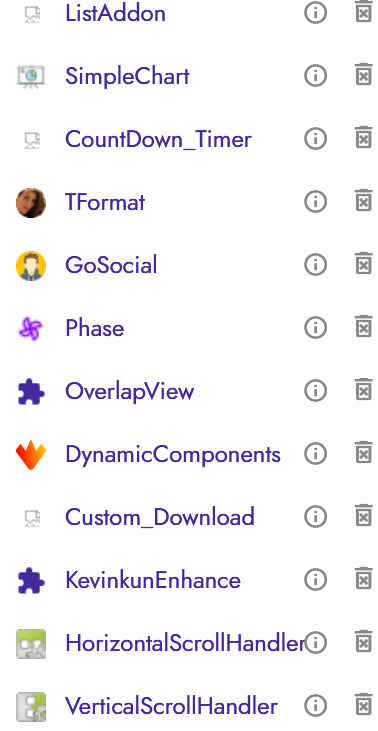Select the Phase extension name
378x731 pixels.
point(95,328)
